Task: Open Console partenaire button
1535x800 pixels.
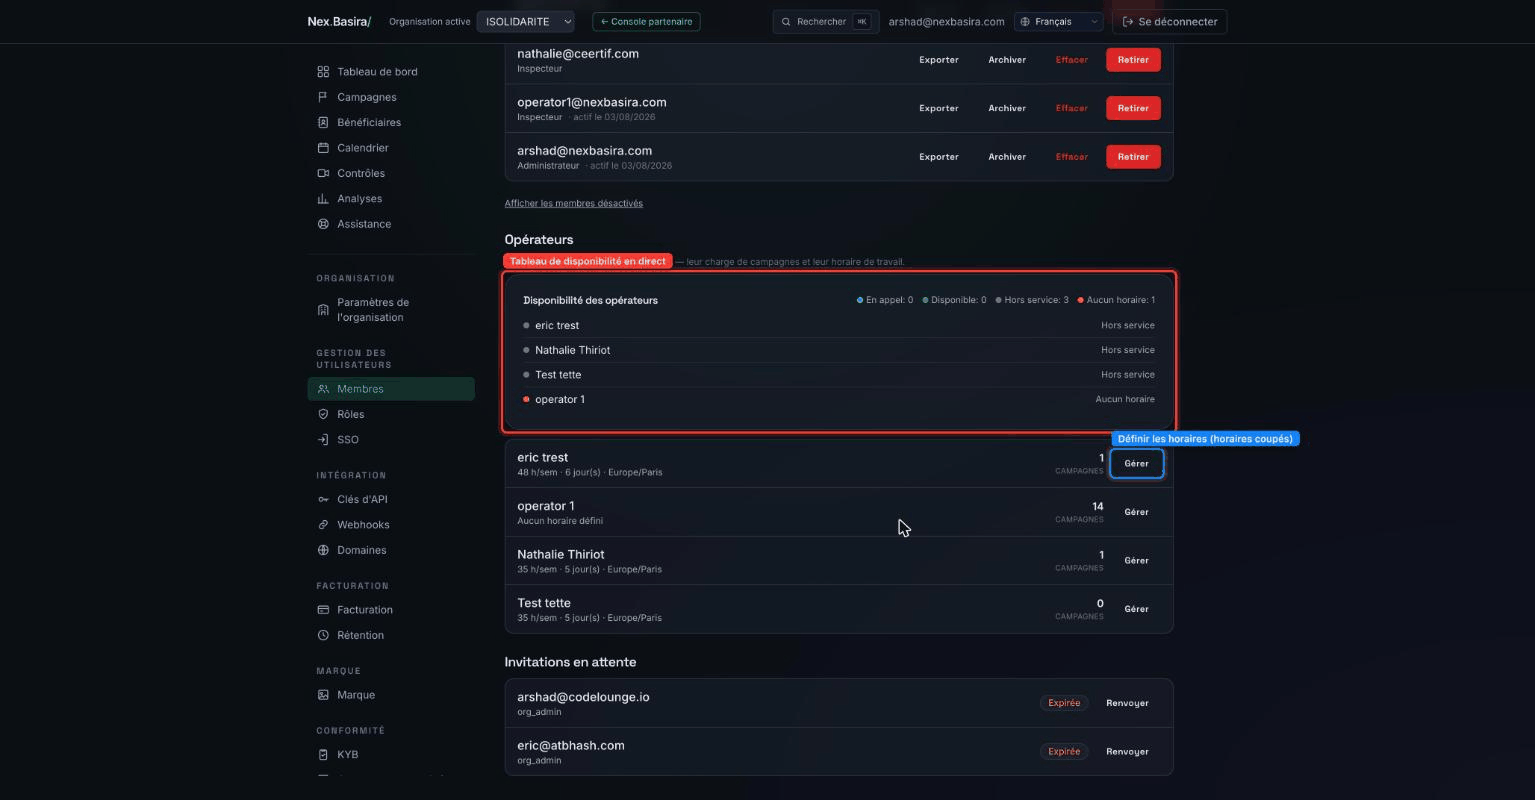Action: click(x=646, y=21)
